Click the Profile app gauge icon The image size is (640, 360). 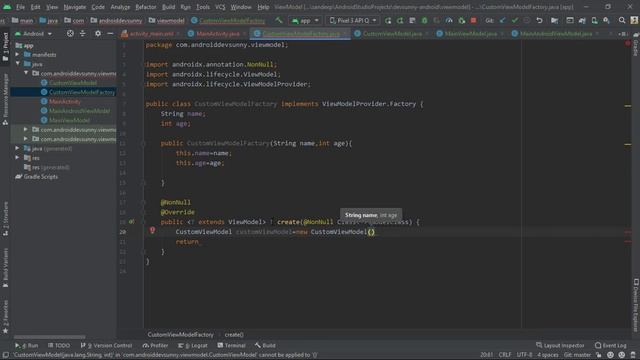(449, 20)
